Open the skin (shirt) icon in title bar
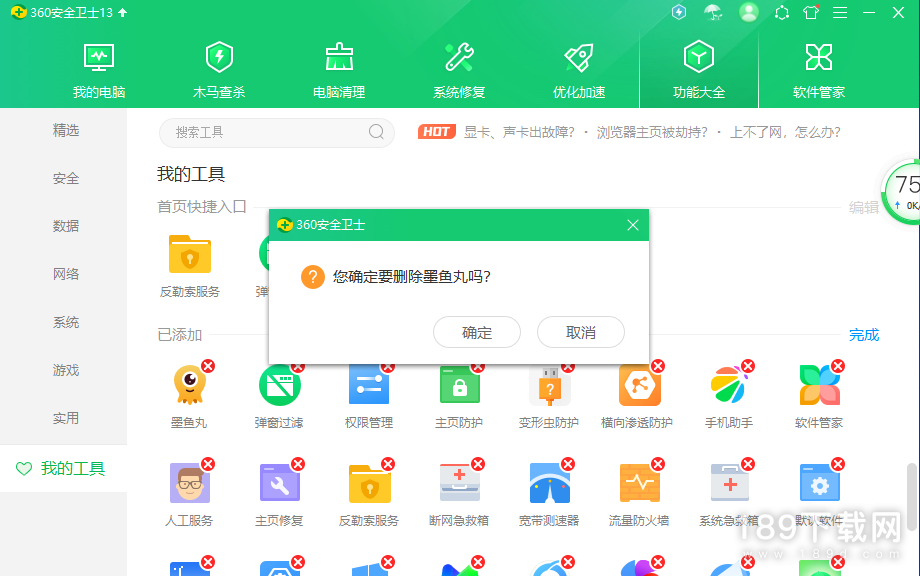Image resolution: width=920 pixels, height=576 pixels. click(811, 12)
